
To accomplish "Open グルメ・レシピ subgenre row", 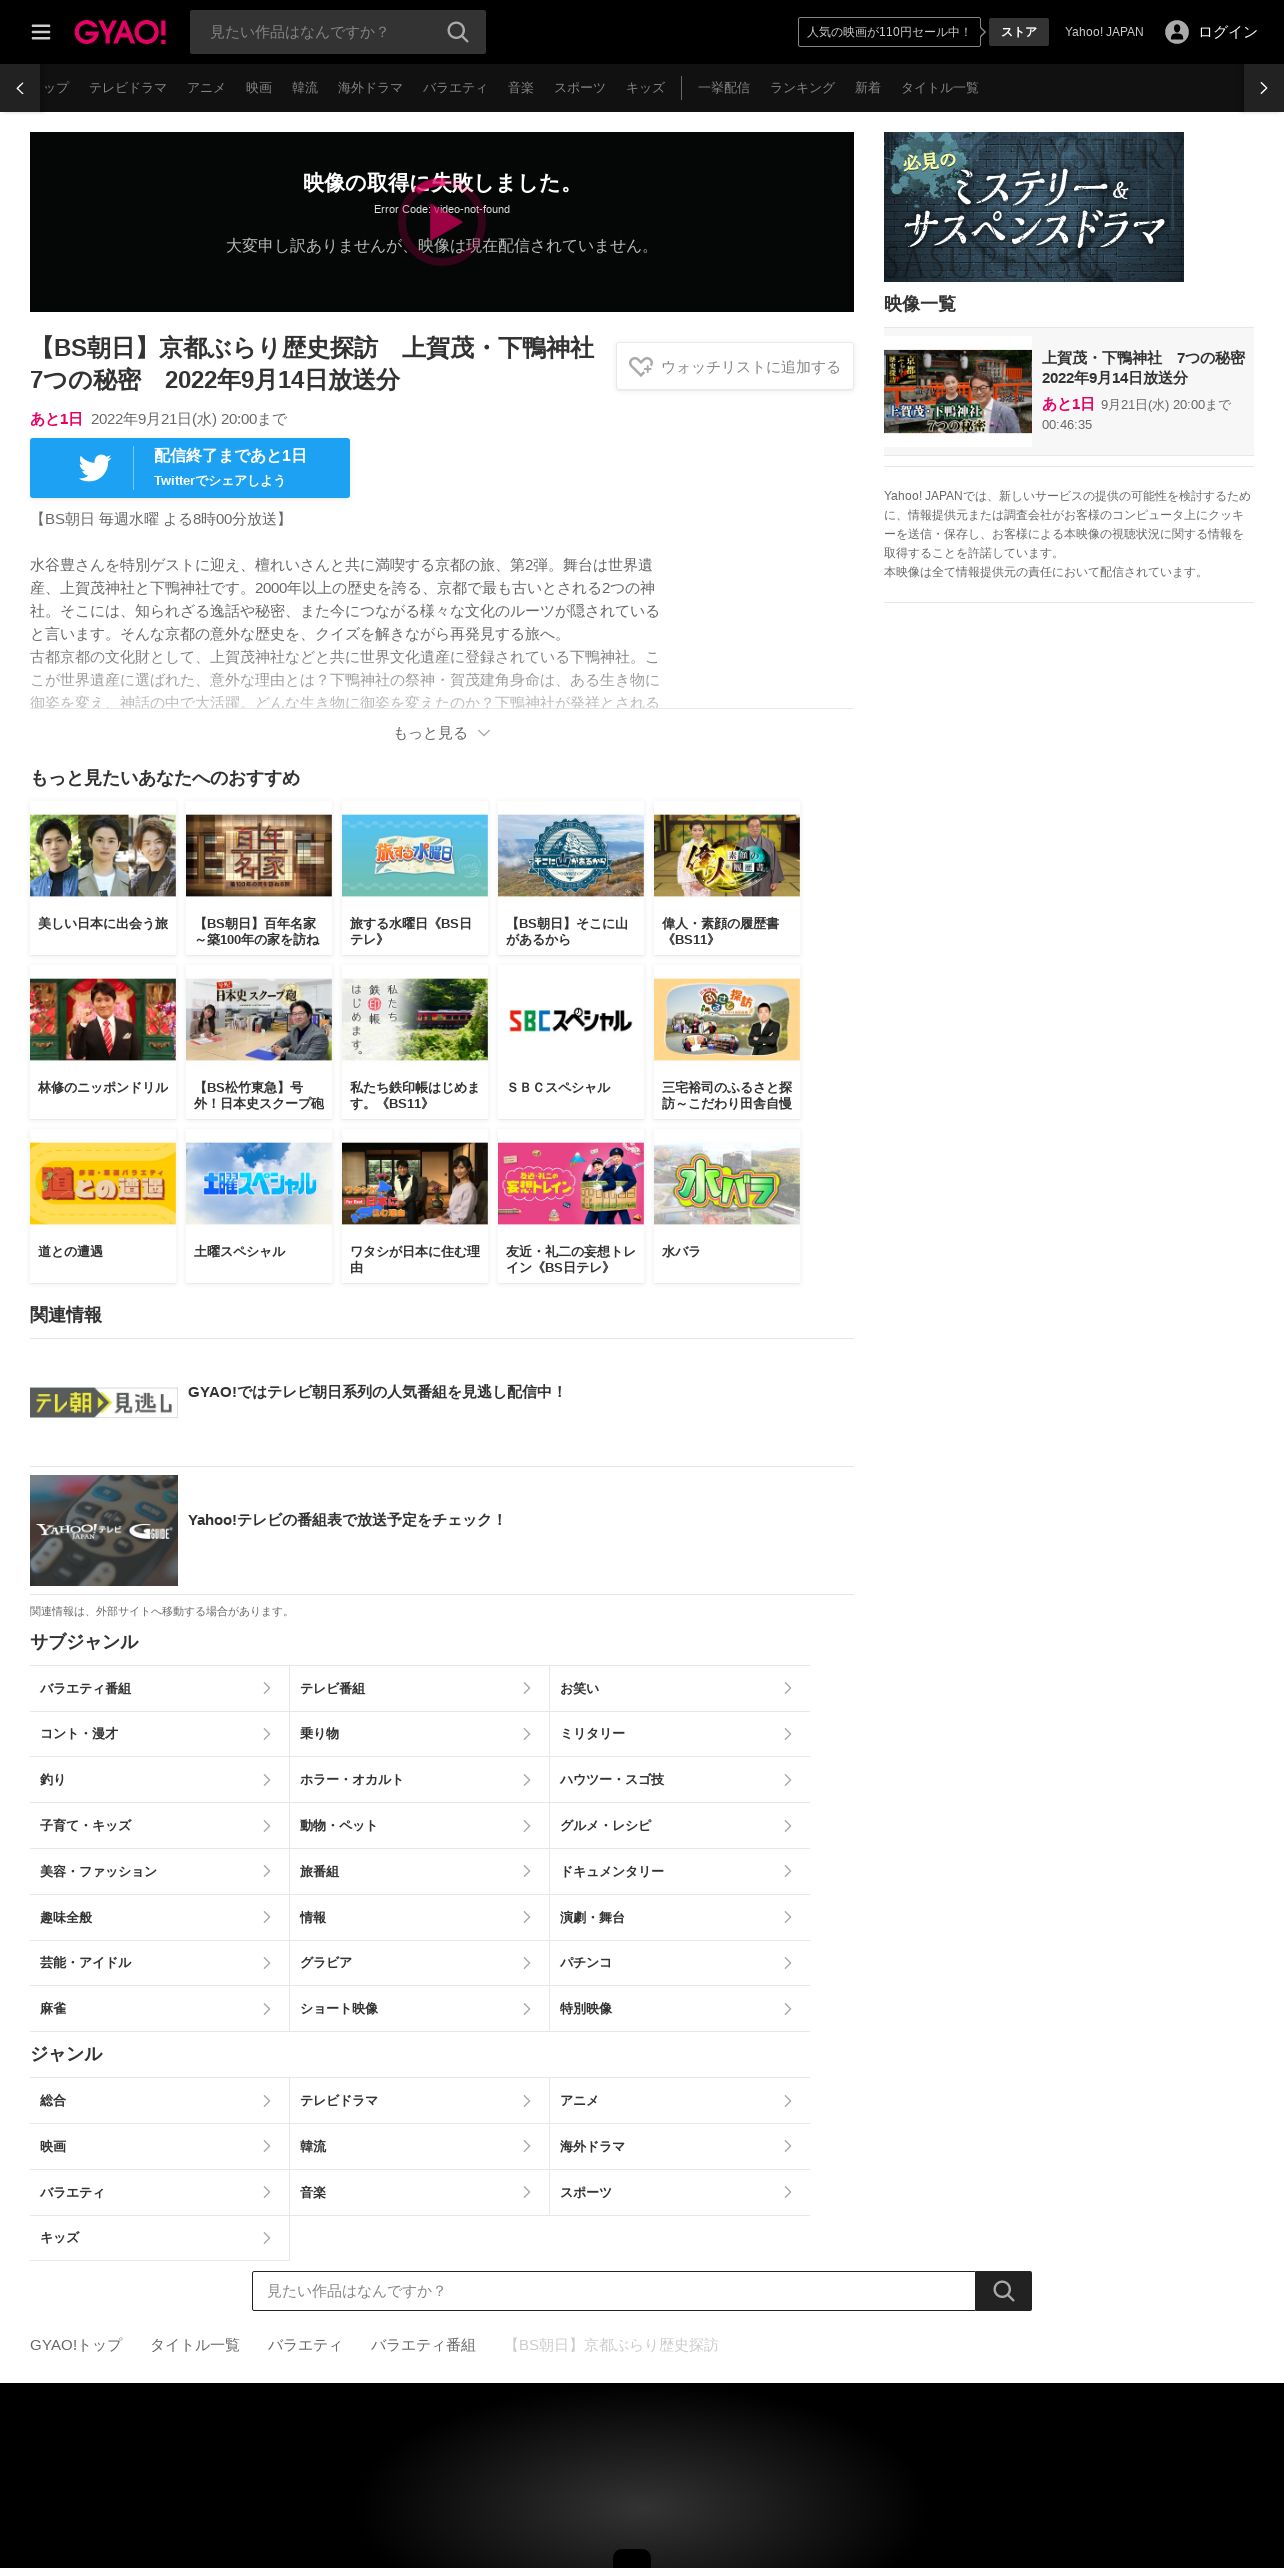I will (680, 1826).
